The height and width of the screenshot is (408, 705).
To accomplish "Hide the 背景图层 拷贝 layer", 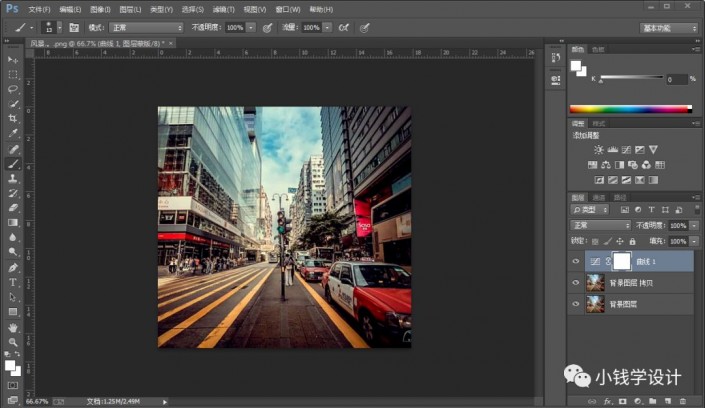I will click(576, 282).
